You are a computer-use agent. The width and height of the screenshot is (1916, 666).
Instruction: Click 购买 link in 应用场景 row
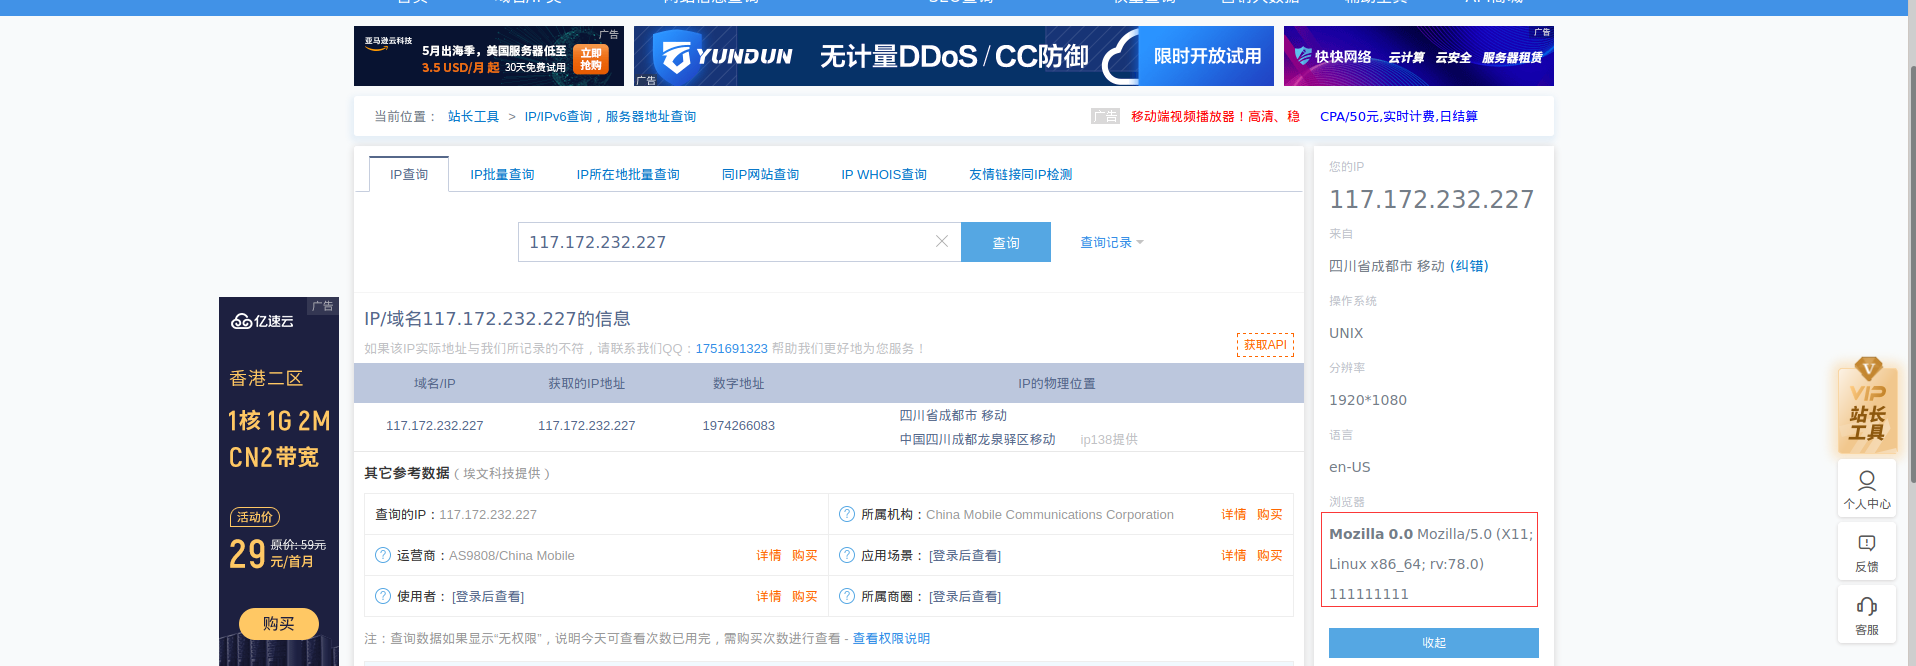click(x=1270, y=555)
